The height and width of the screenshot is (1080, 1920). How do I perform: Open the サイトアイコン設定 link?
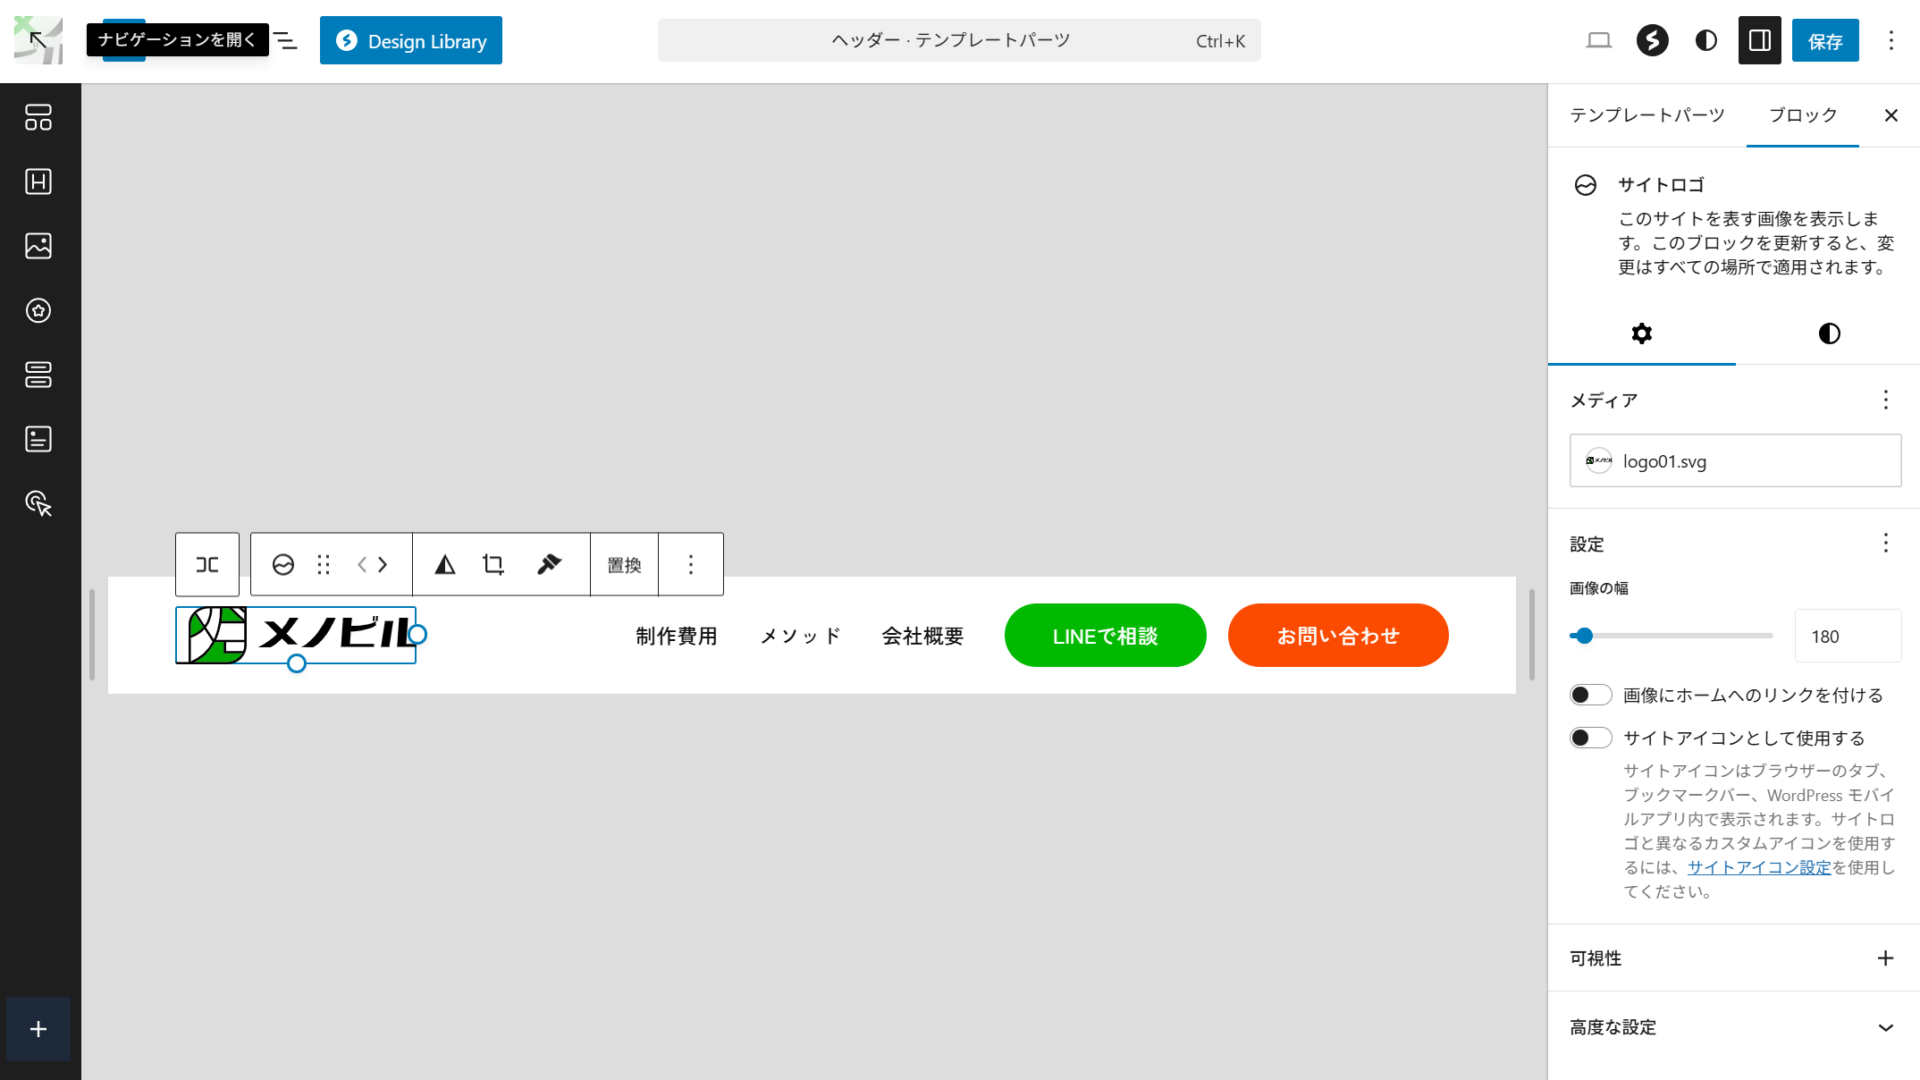pyautogui.click(x=1758, y=868)
